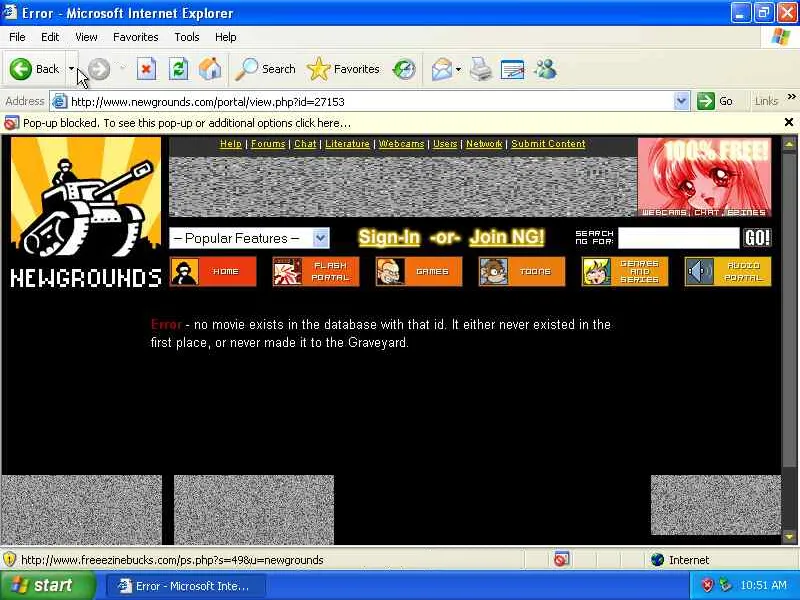Click the Sign-In link
This screenshot has width=800, height=600.
pos(389,237)
